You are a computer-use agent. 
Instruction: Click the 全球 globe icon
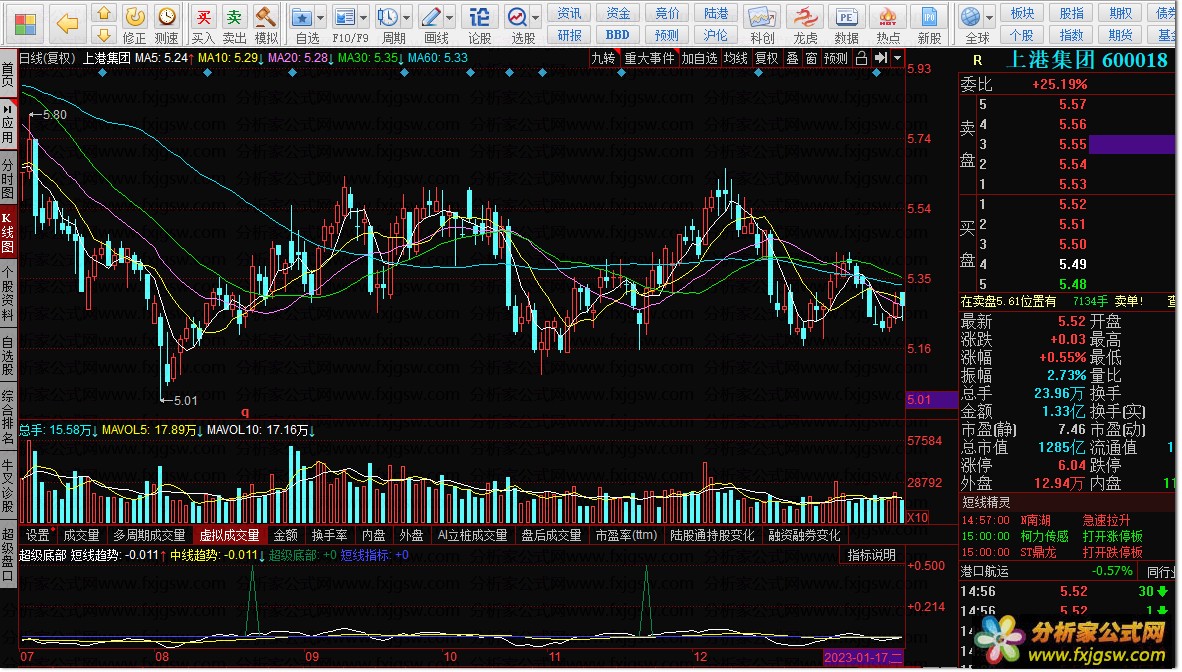click(x=972, y=17)
